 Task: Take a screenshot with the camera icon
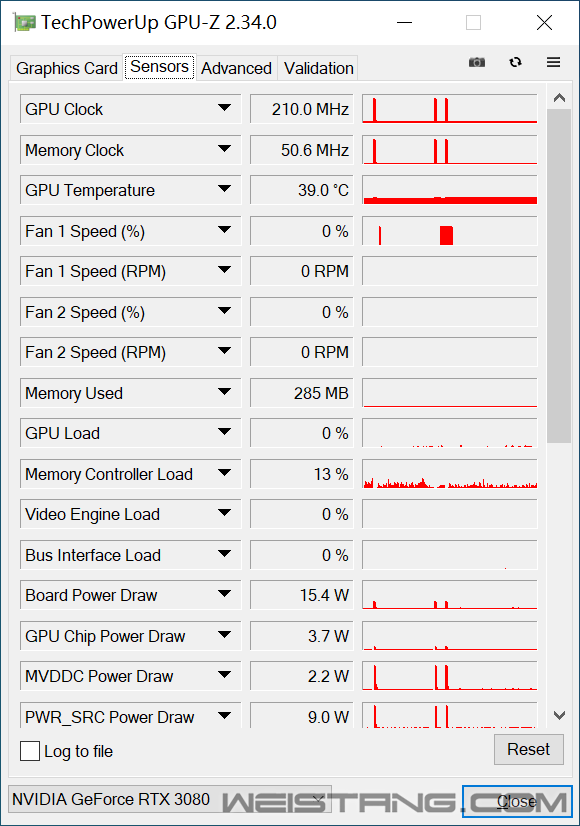477,62
